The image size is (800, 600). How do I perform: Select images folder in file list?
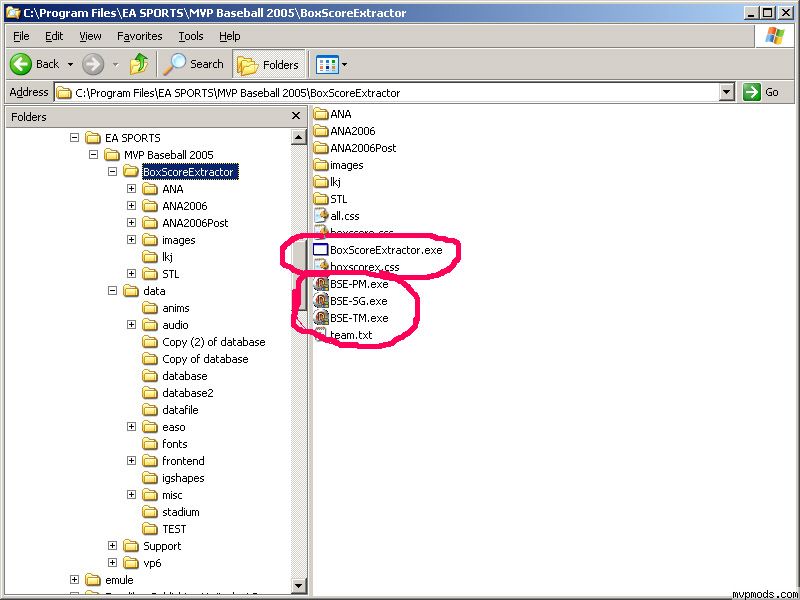pyautogui.click(x=338, y=165)
